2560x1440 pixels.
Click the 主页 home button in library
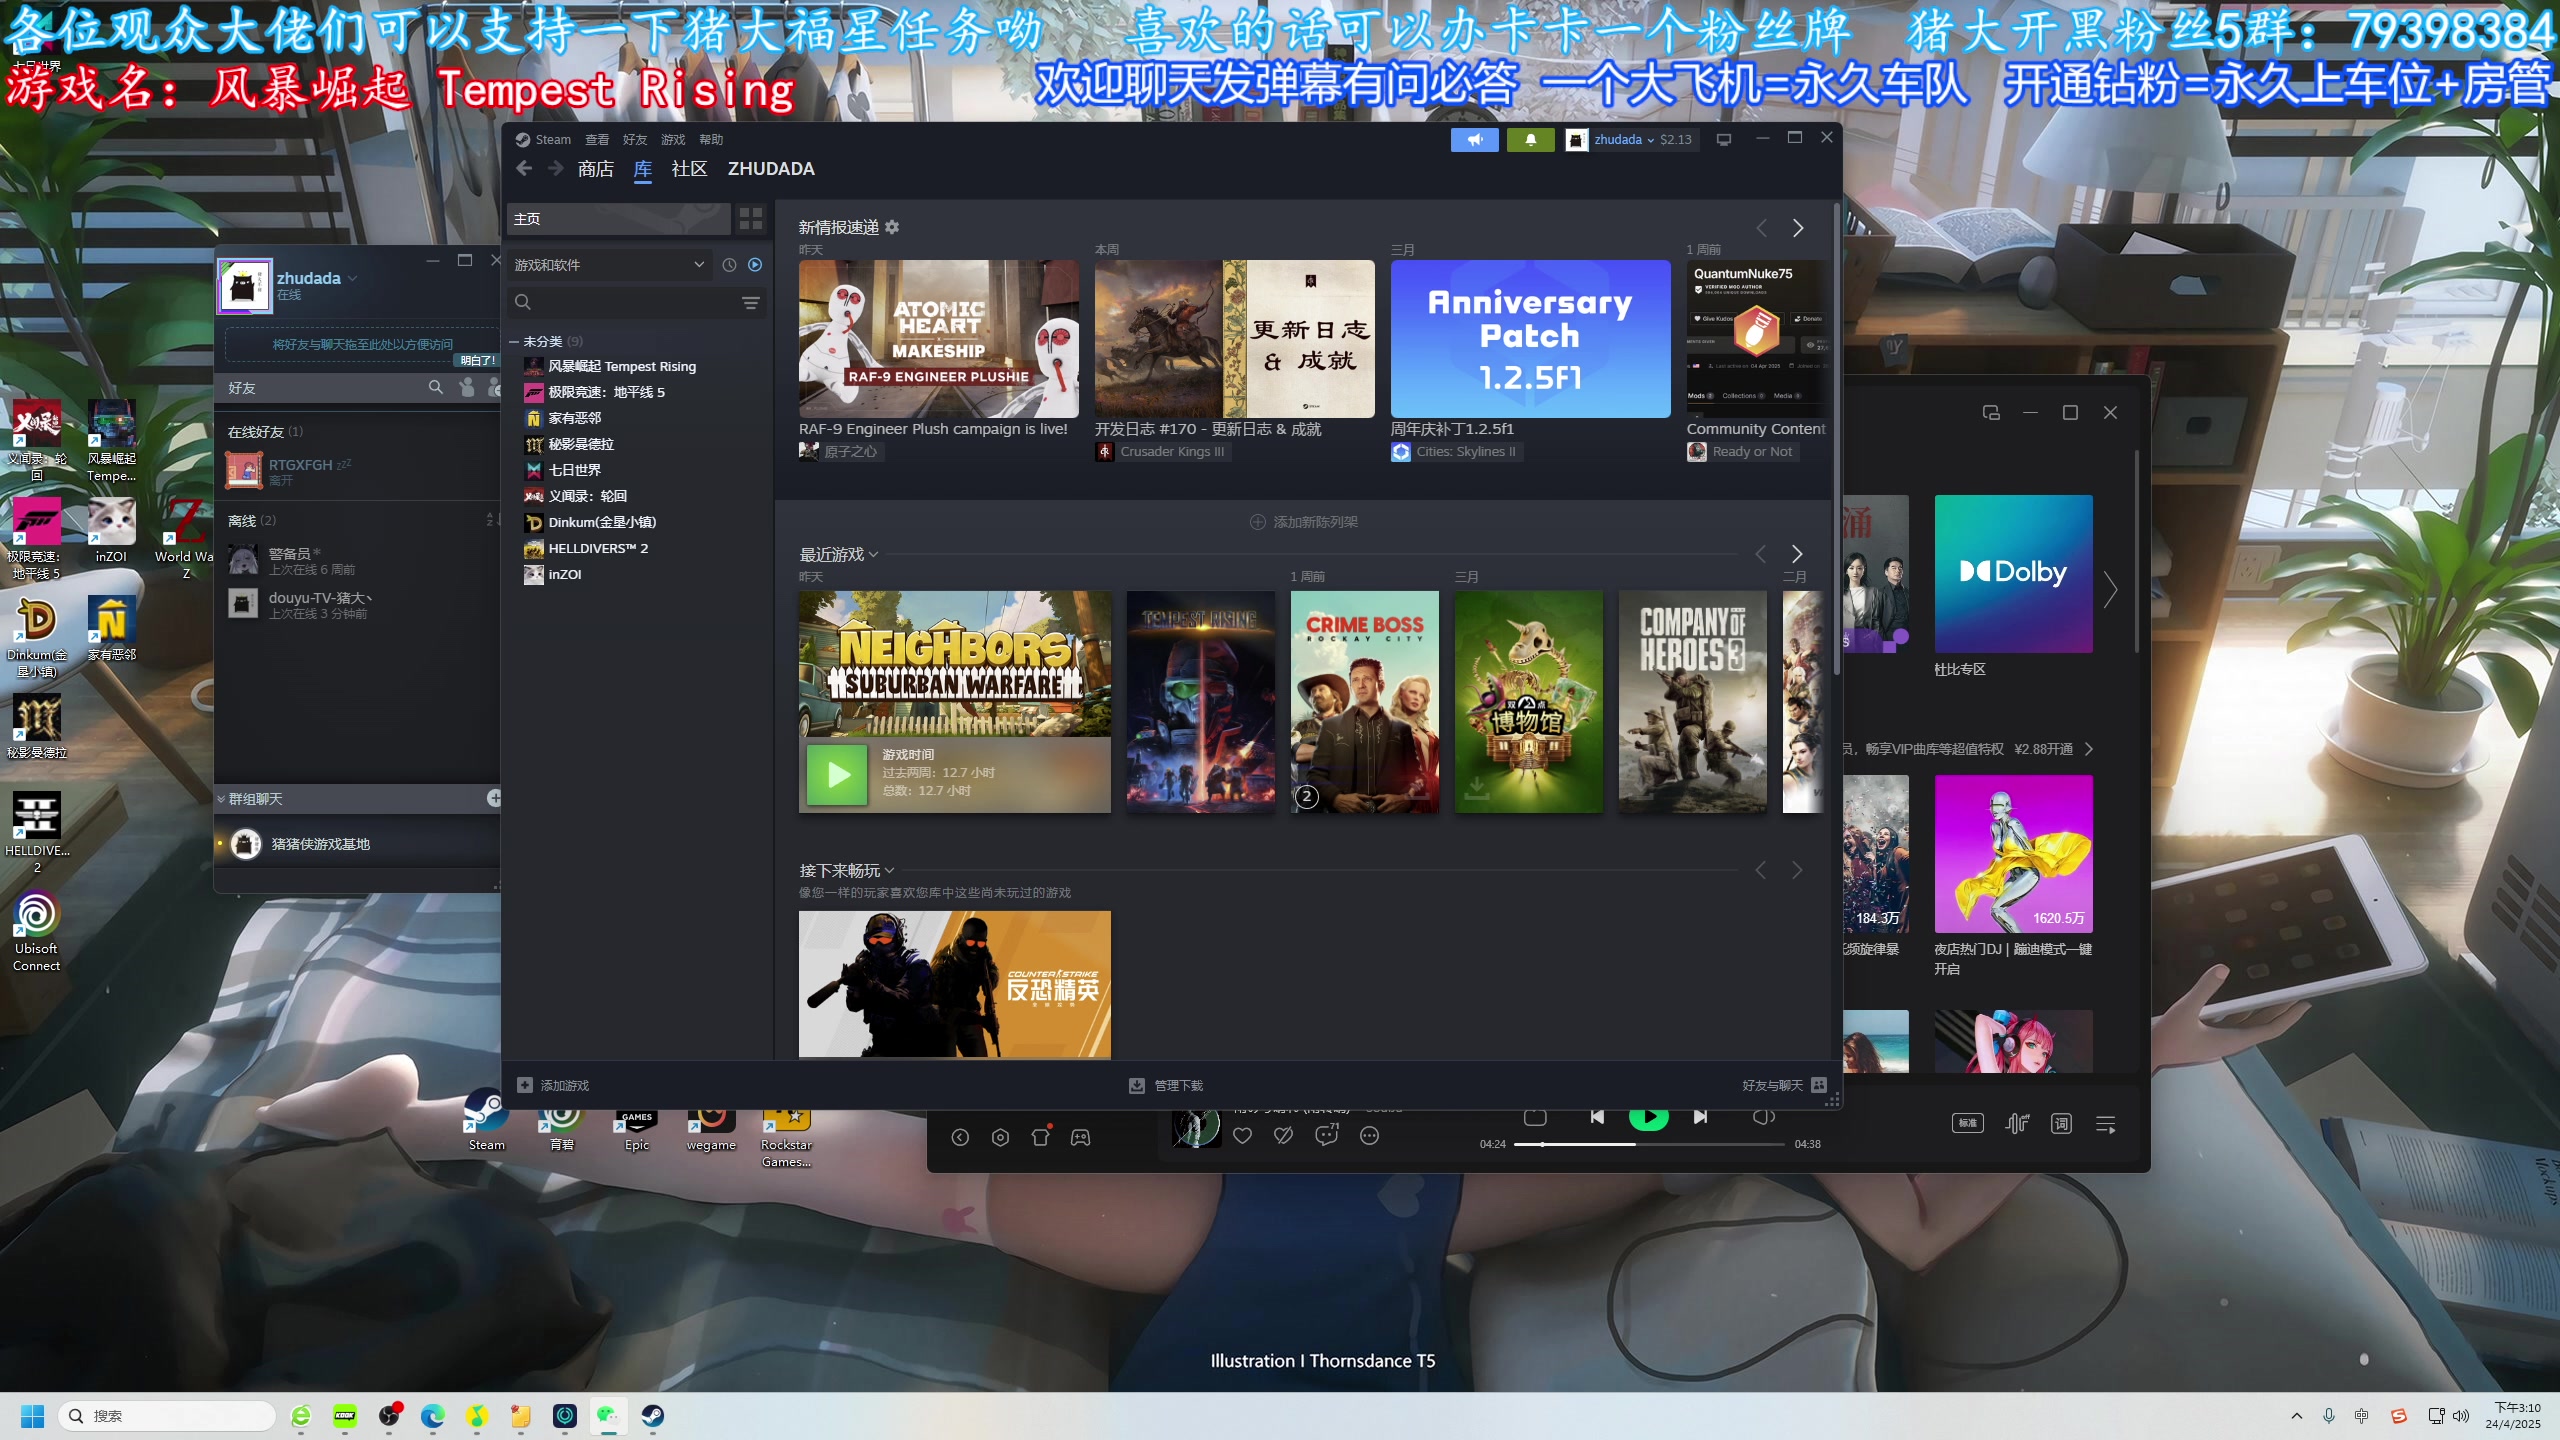[x=620, y=219]
